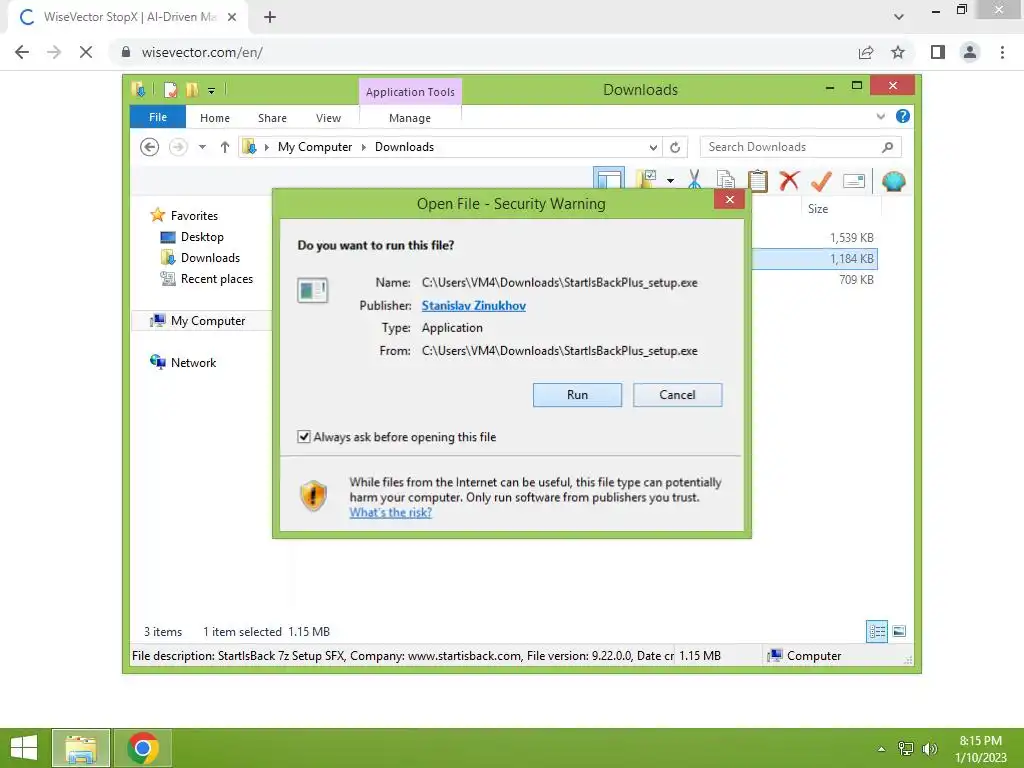1024x768 pixels.
Task: Open Chrome three-dot menu
Action: [x=1002, y=52]
